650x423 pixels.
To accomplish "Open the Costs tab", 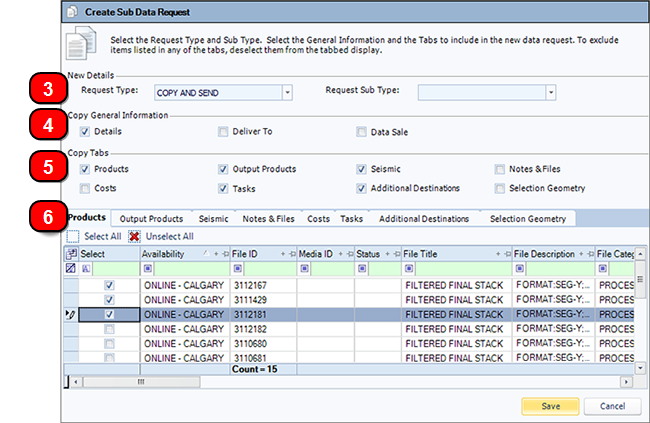I will (x=318, y=219).
